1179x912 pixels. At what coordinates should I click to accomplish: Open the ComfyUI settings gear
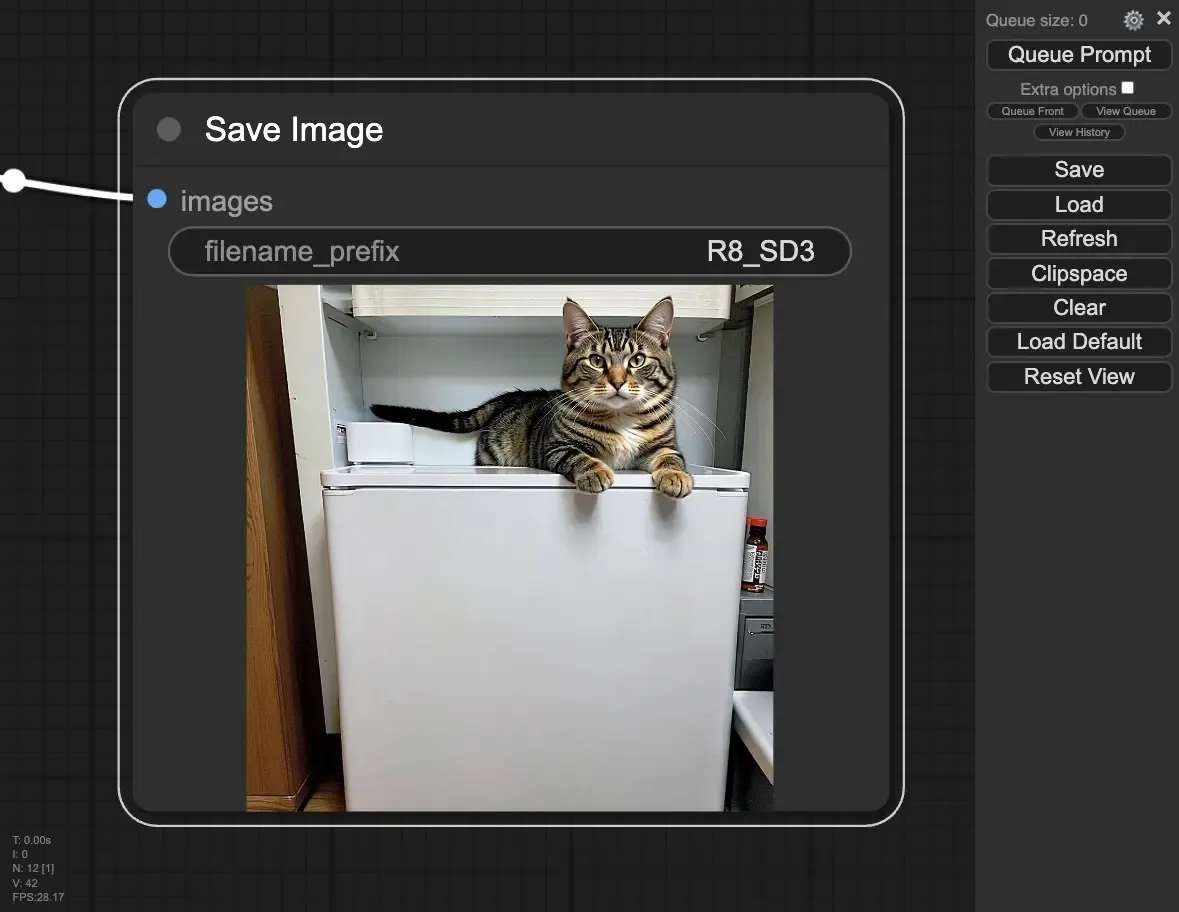tap(1132, 19)
